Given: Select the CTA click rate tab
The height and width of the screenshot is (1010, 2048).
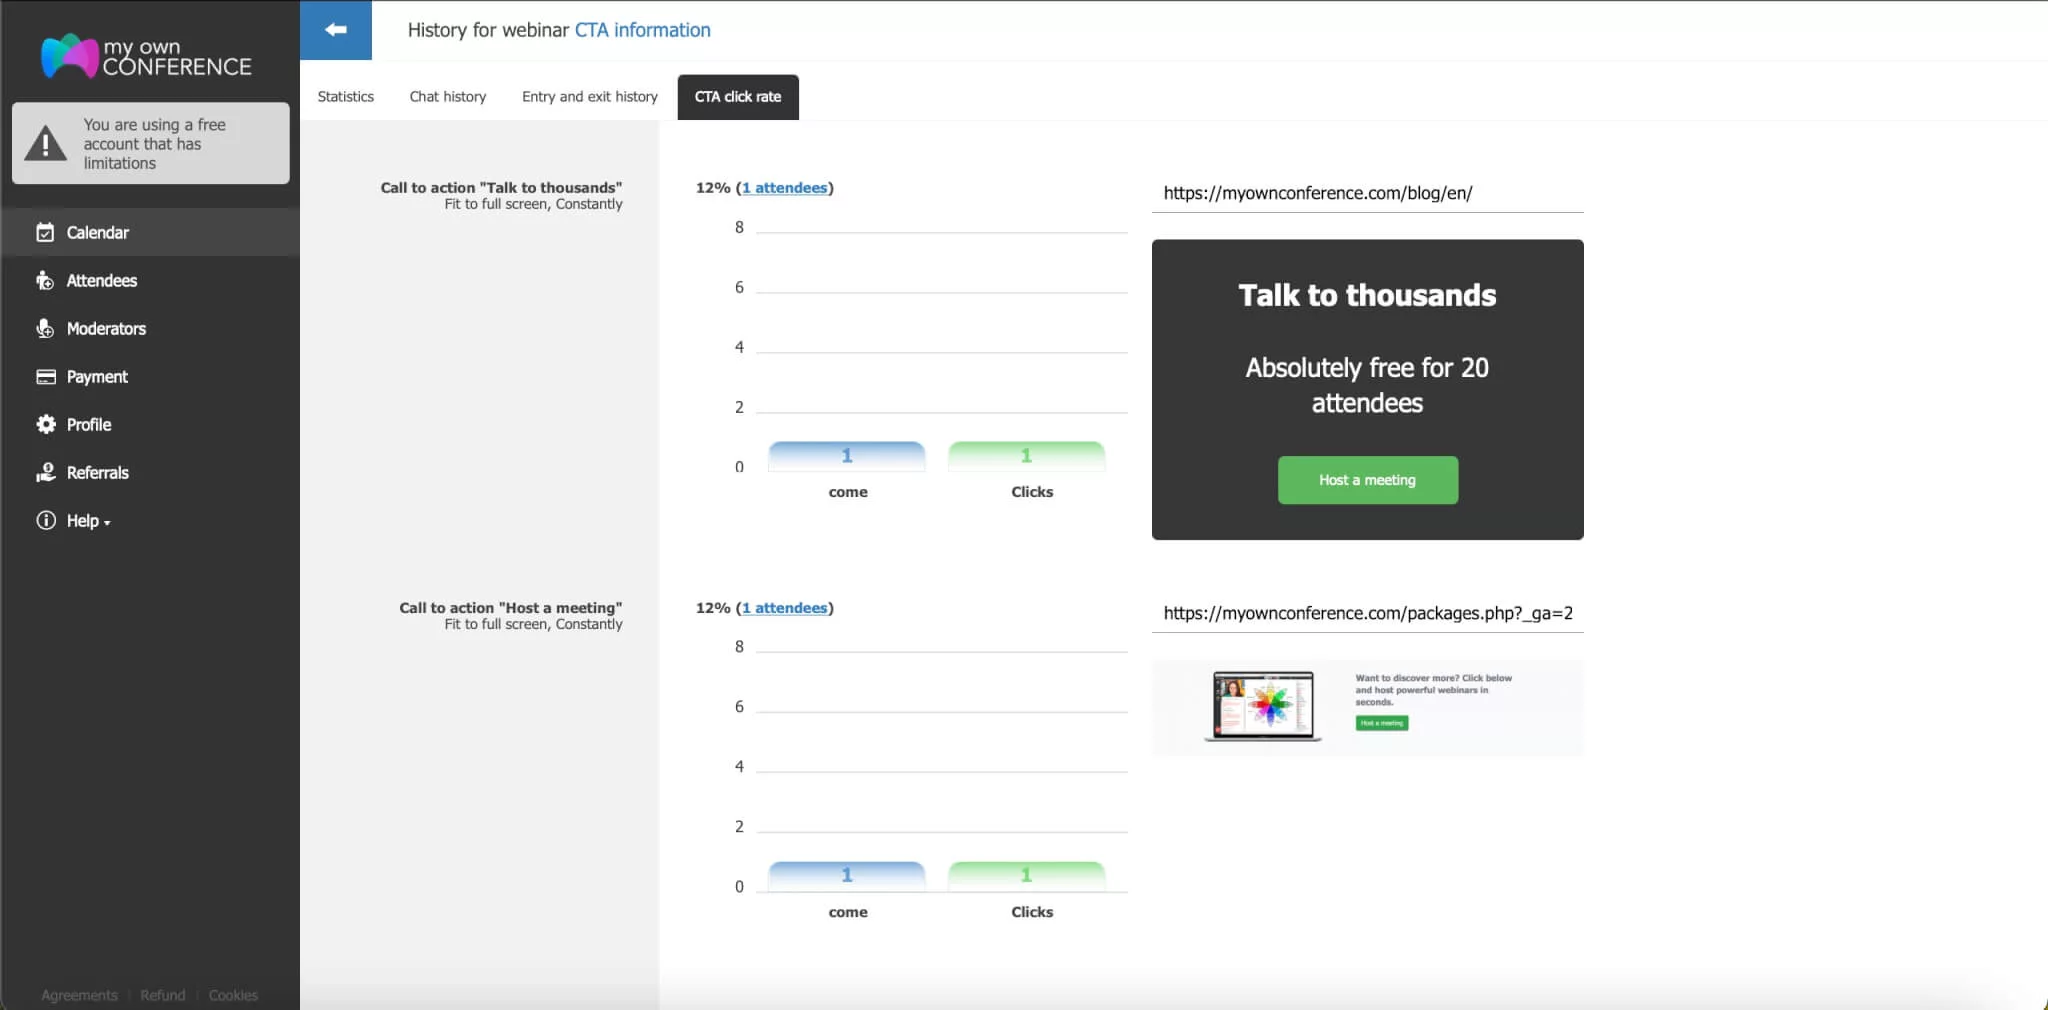Looking at the screenshot, I should 737,96.
